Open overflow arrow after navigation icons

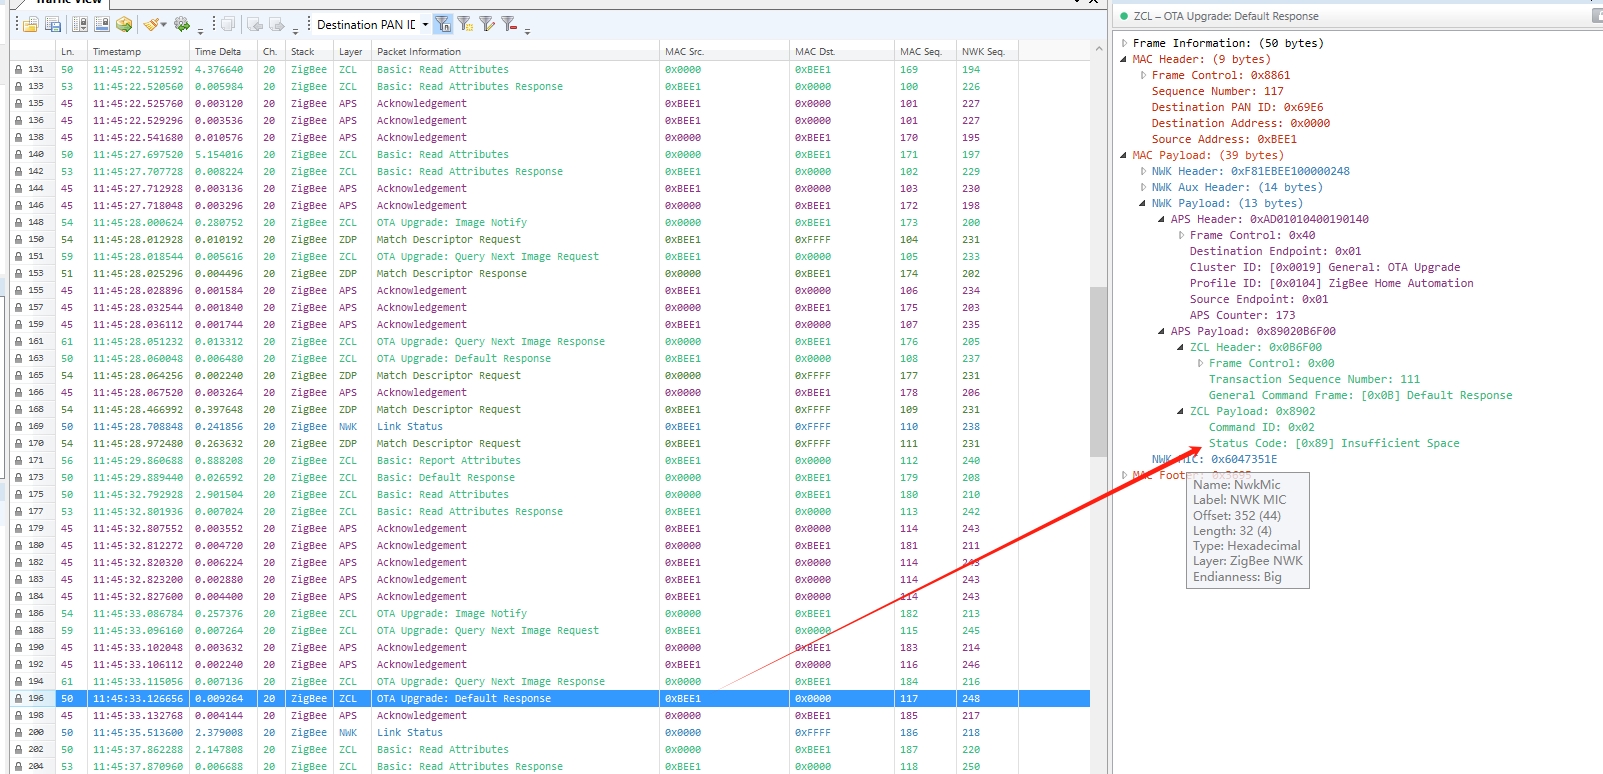click(x=295, y=31)
